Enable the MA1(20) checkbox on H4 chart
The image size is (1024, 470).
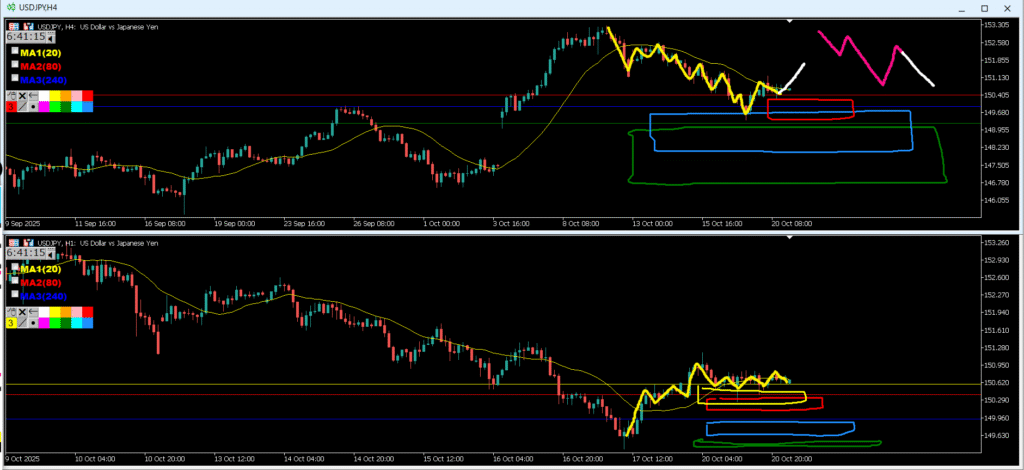coord(14,51)
